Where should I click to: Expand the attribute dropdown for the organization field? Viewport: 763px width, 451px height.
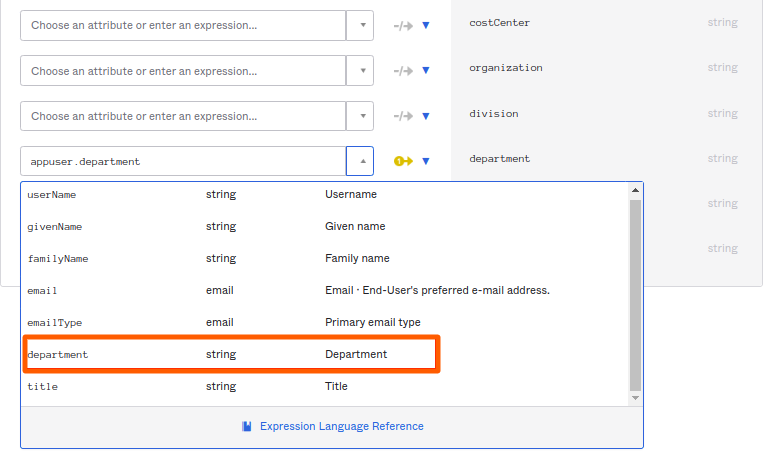click(361, 71)
